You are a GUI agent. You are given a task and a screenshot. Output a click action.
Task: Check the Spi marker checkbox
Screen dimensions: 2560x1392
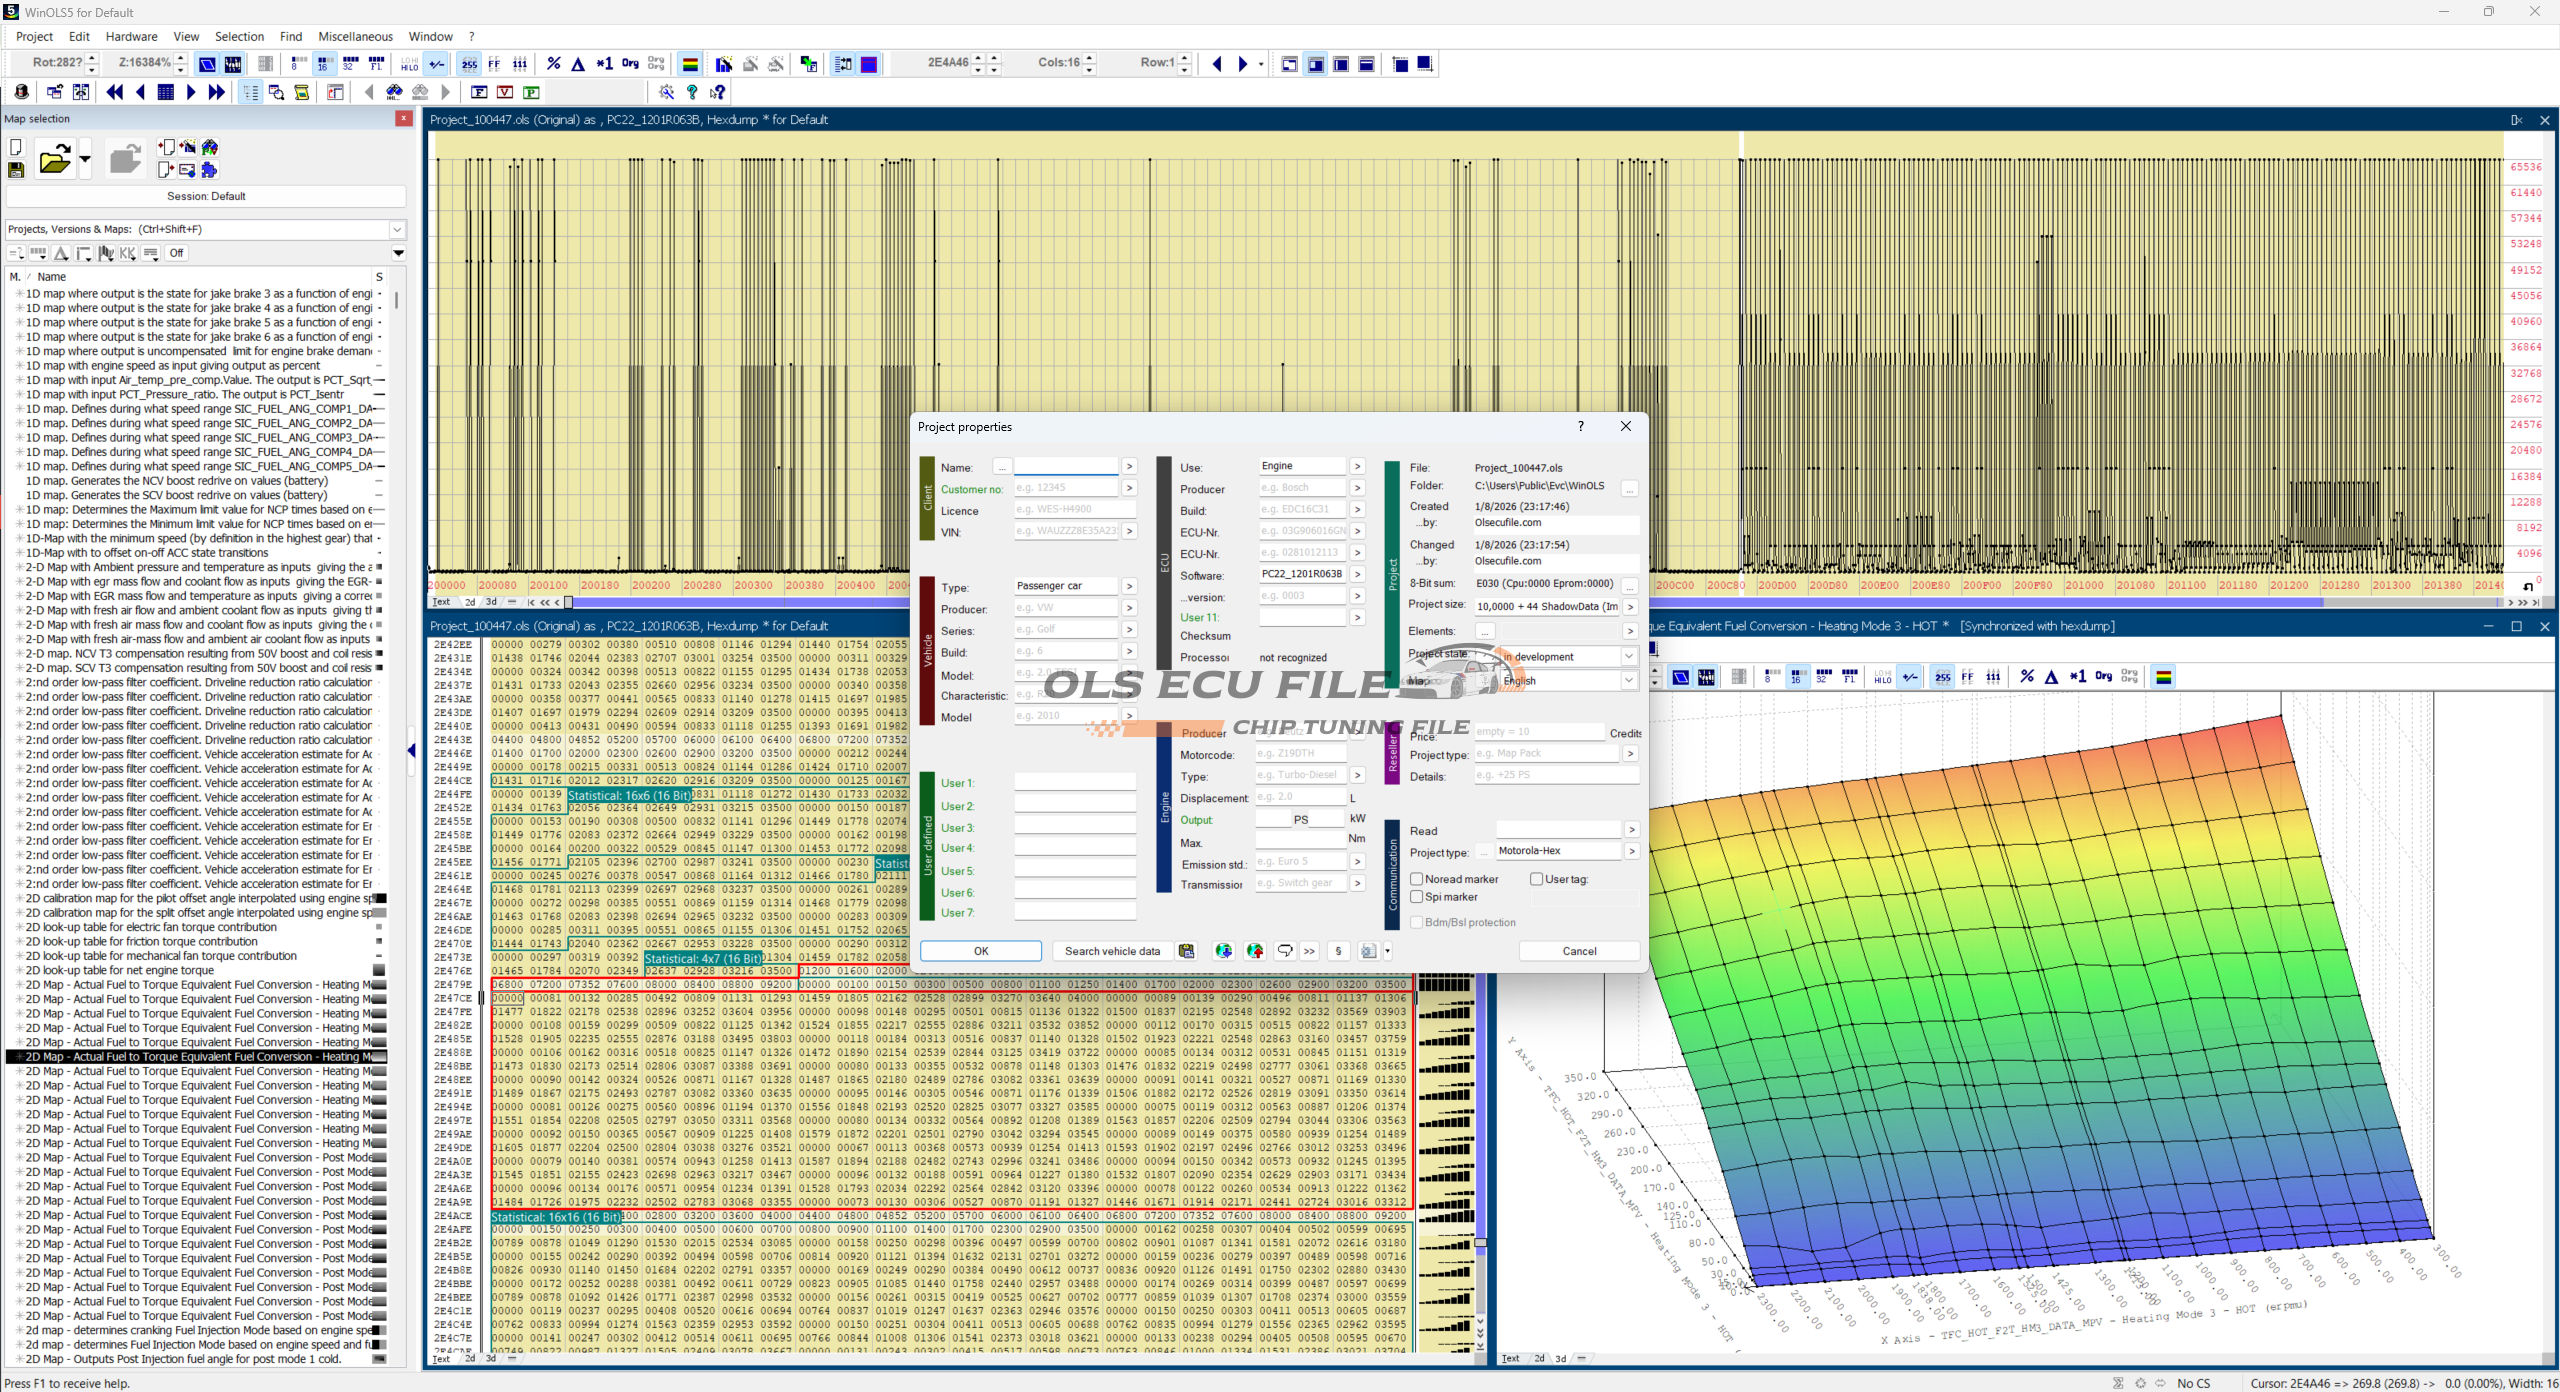click(x=1417, y=897)
